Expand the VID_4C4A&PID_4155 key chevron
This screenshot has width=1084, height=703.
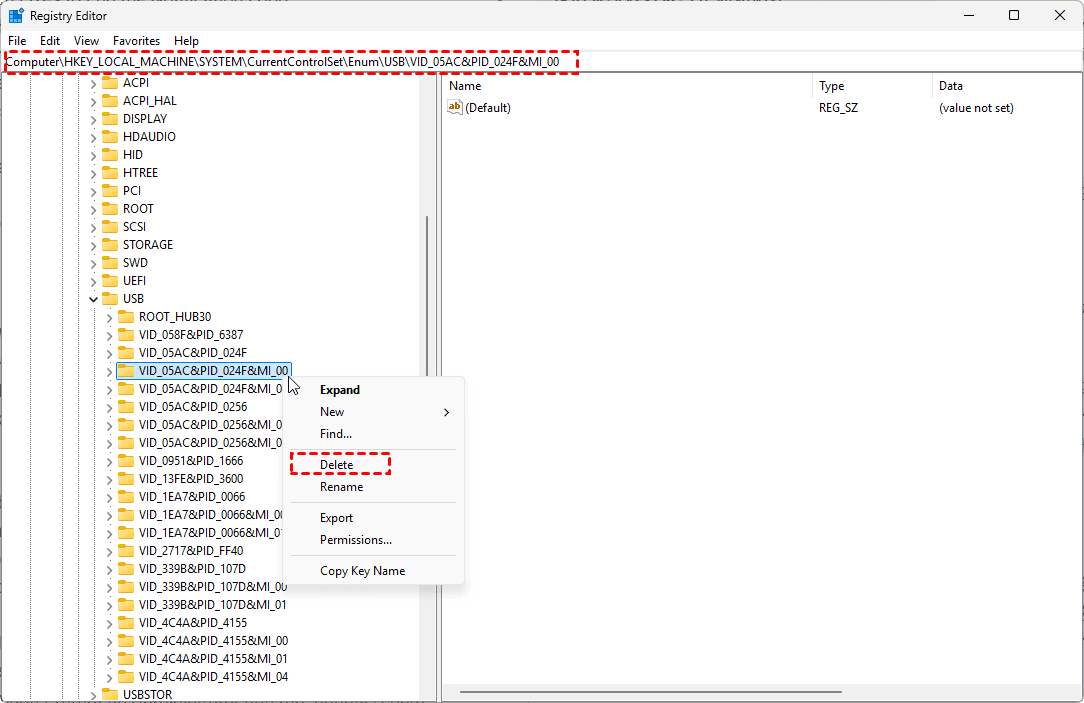point(110,623)
